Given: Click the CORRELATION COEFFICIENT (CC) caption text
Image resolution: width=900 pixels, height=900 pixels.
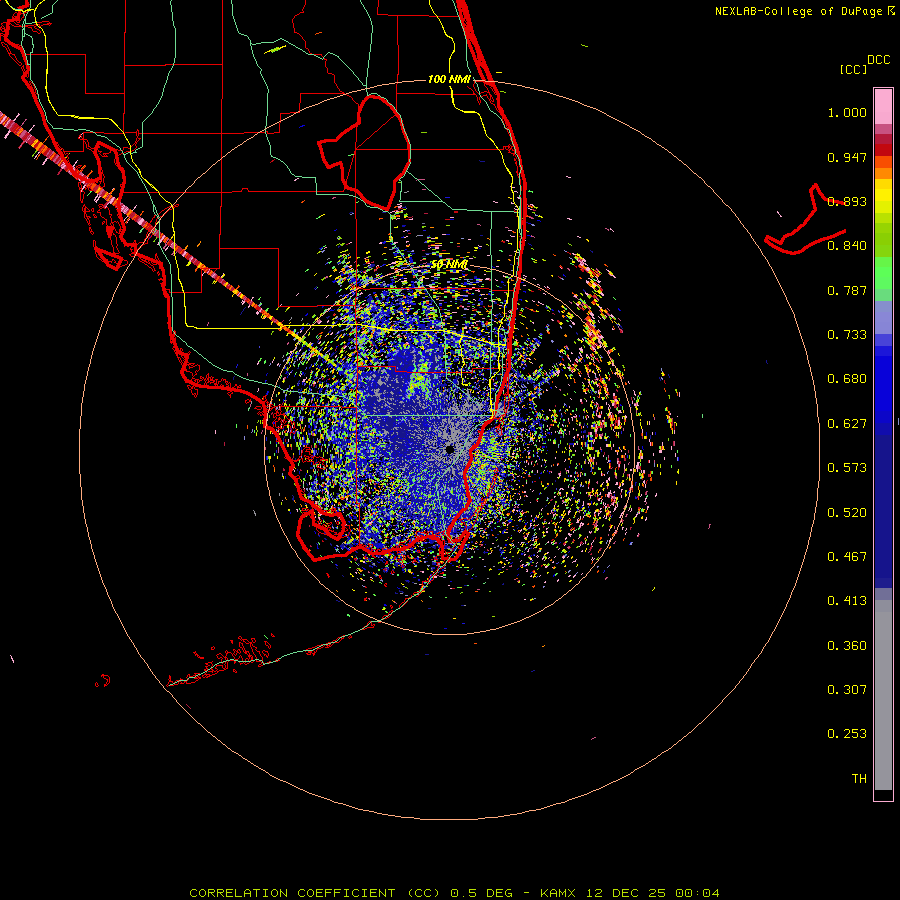Looking at the screenshot, I should click(x=315, y=893).
